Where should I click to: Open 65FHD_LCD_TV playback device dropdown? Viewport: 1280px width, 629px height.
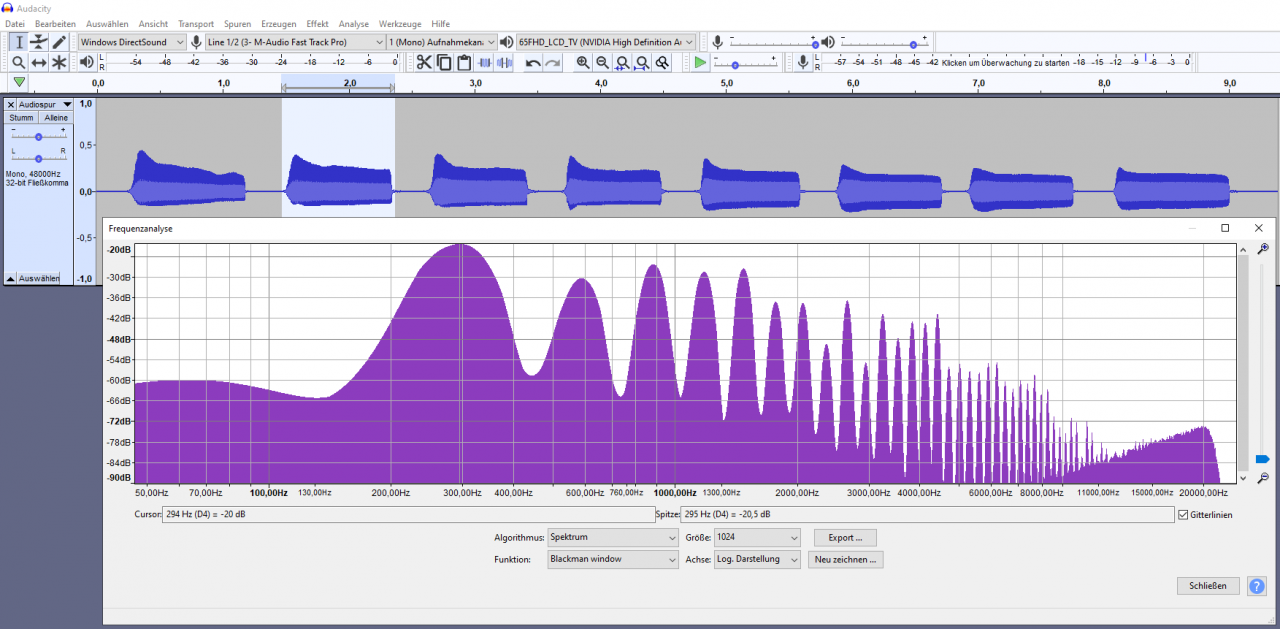tap(606, 42)
